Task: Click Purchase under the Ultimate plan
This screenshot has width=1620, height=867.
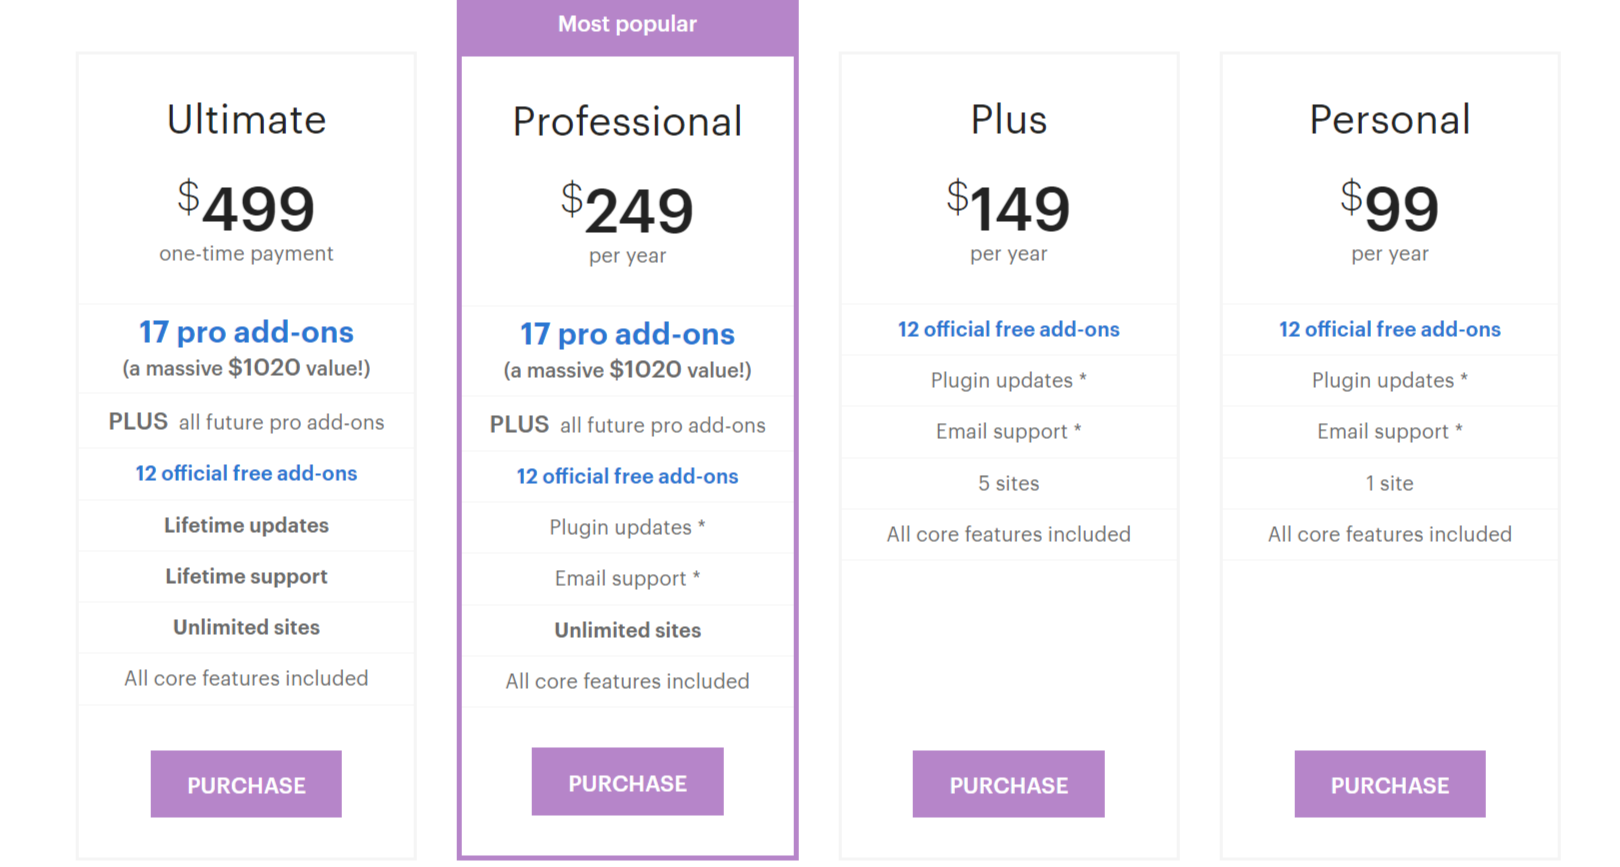Action: point(245,784)
